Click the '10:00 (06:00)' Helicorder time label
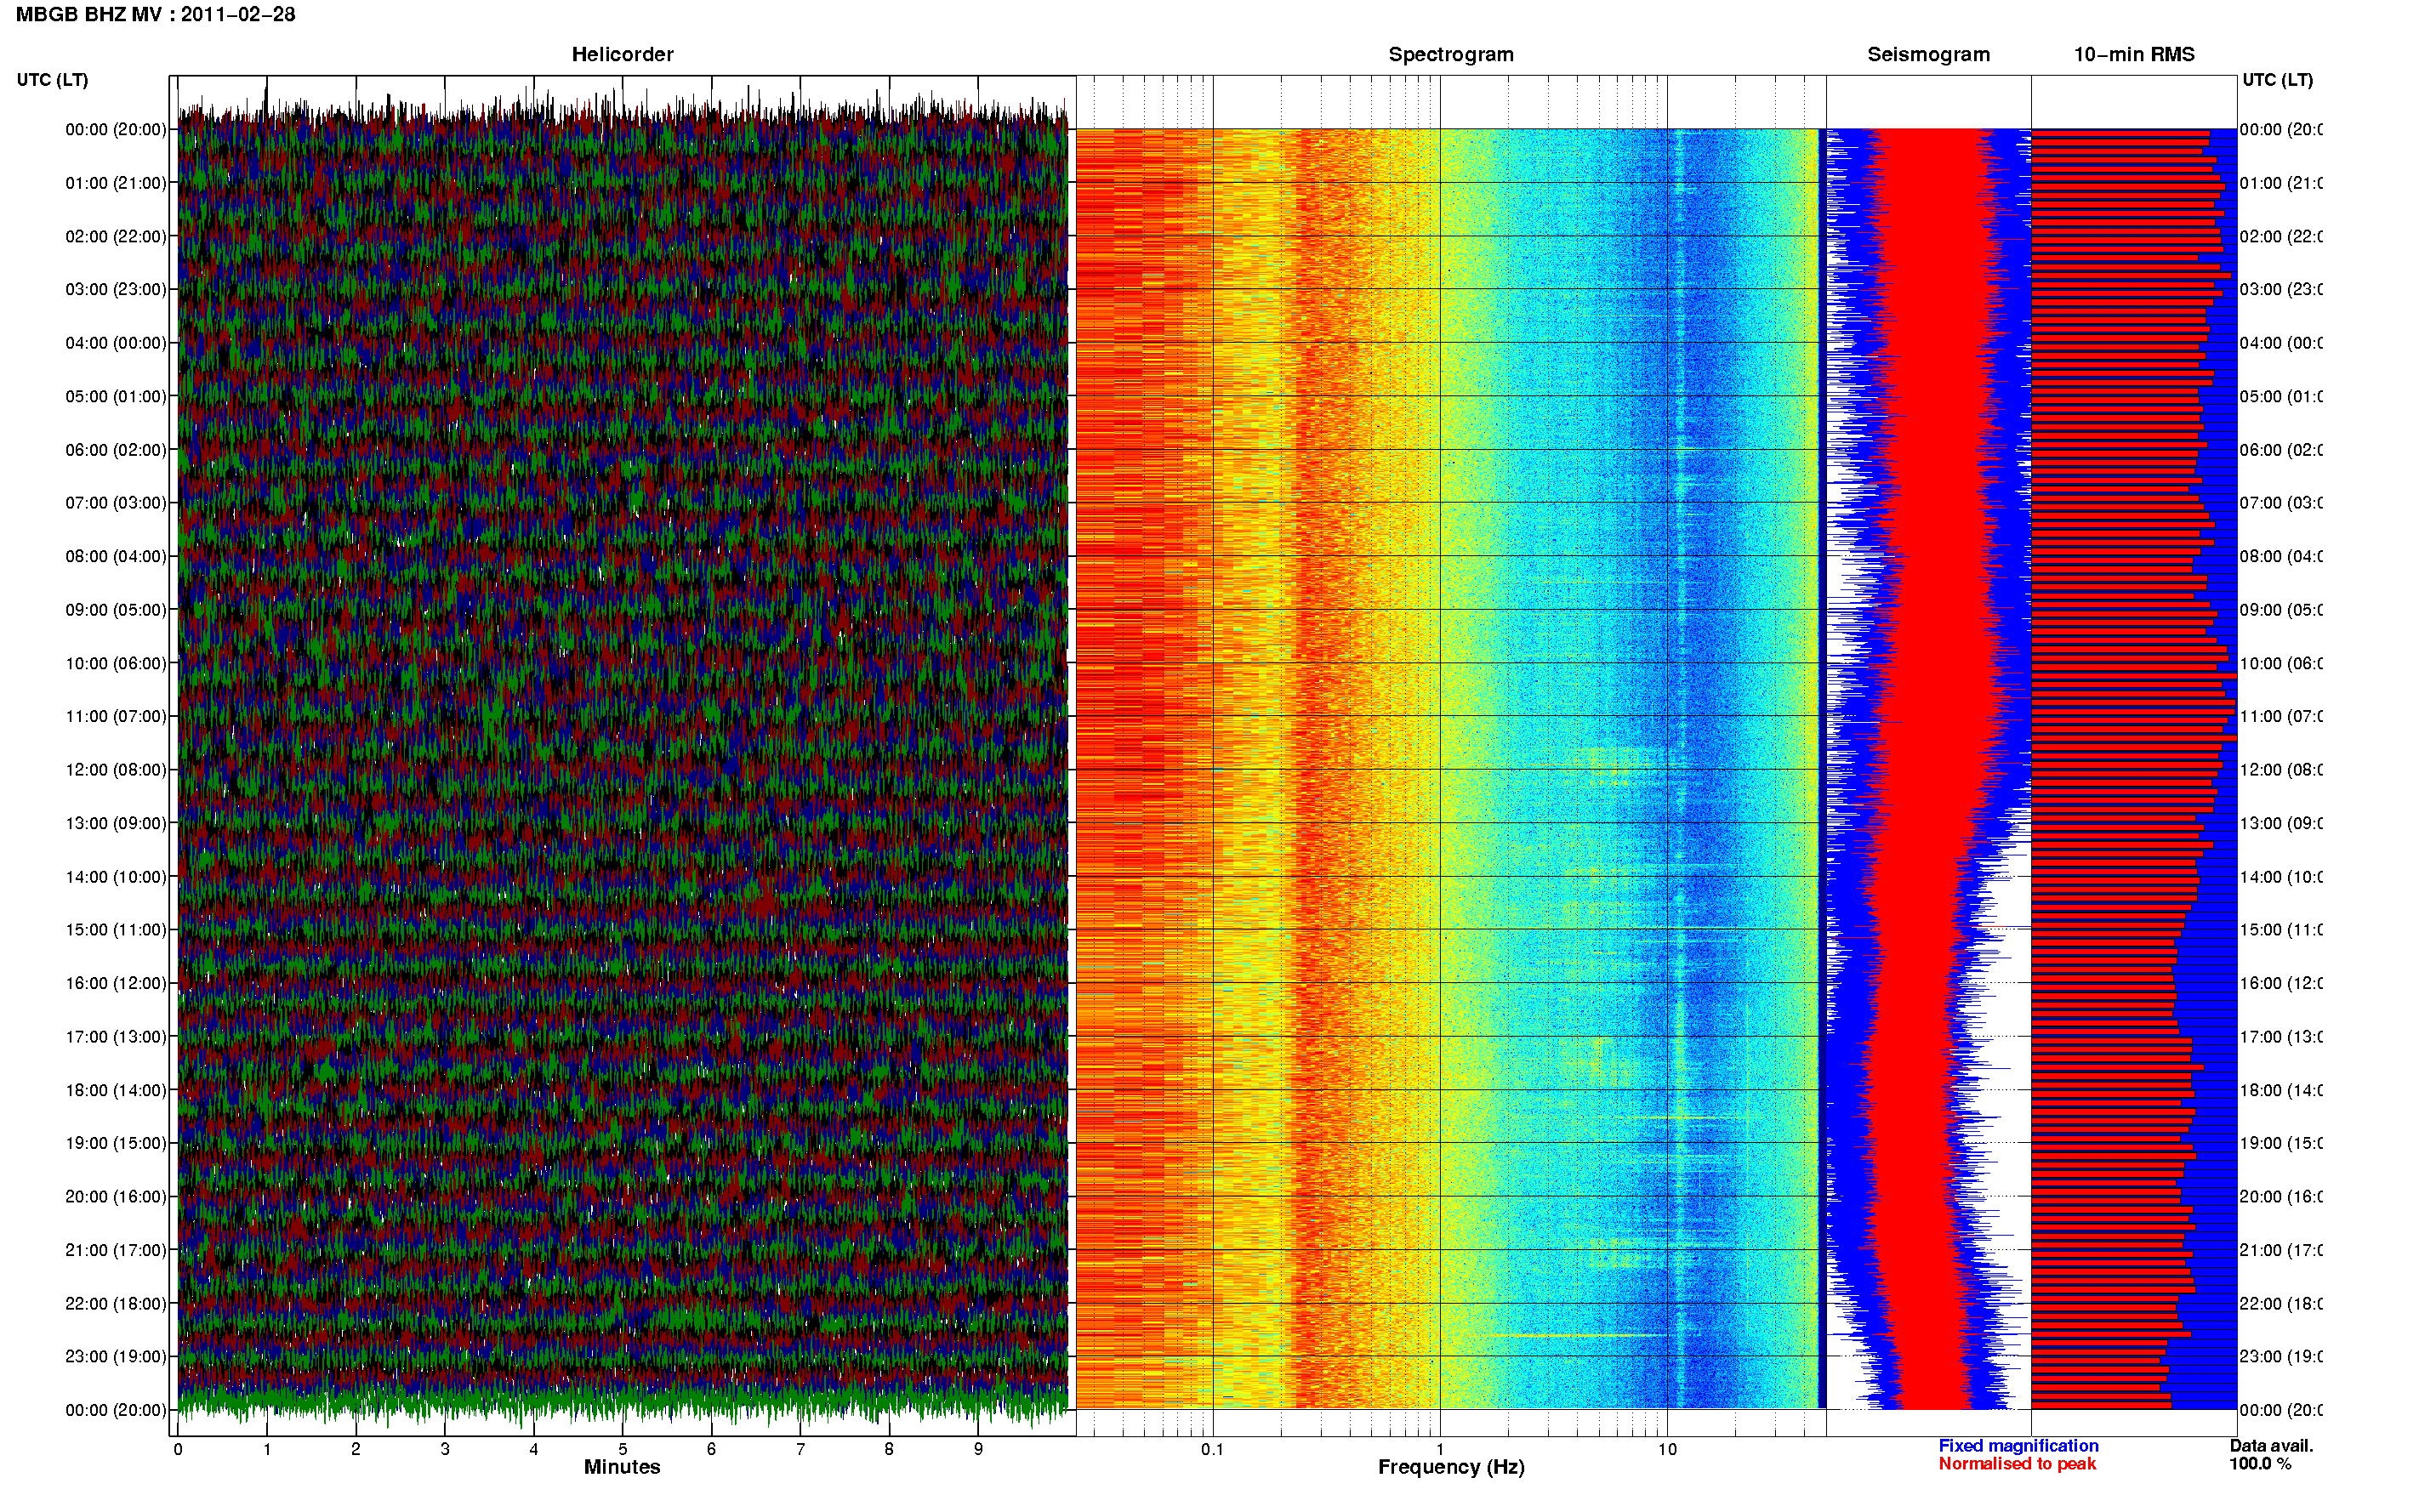Screen dimensions: 2419x1512 point(116,663)
